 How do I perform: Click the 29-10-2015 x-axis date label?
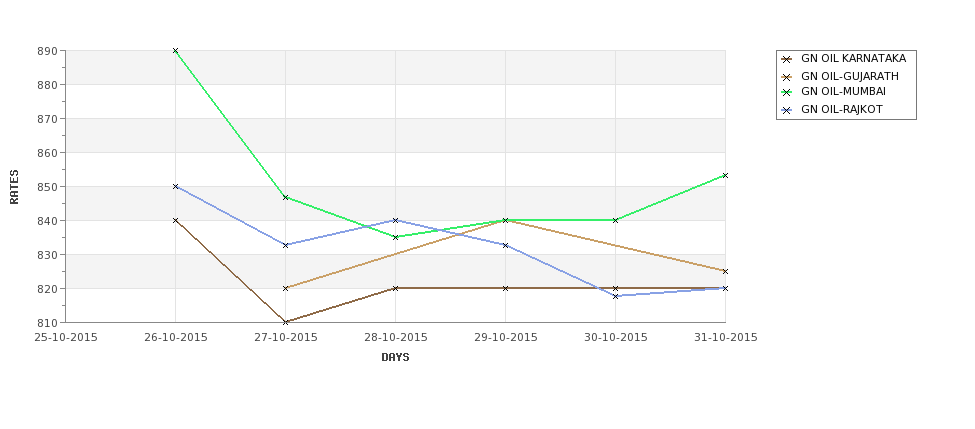[x=506, y=338]
